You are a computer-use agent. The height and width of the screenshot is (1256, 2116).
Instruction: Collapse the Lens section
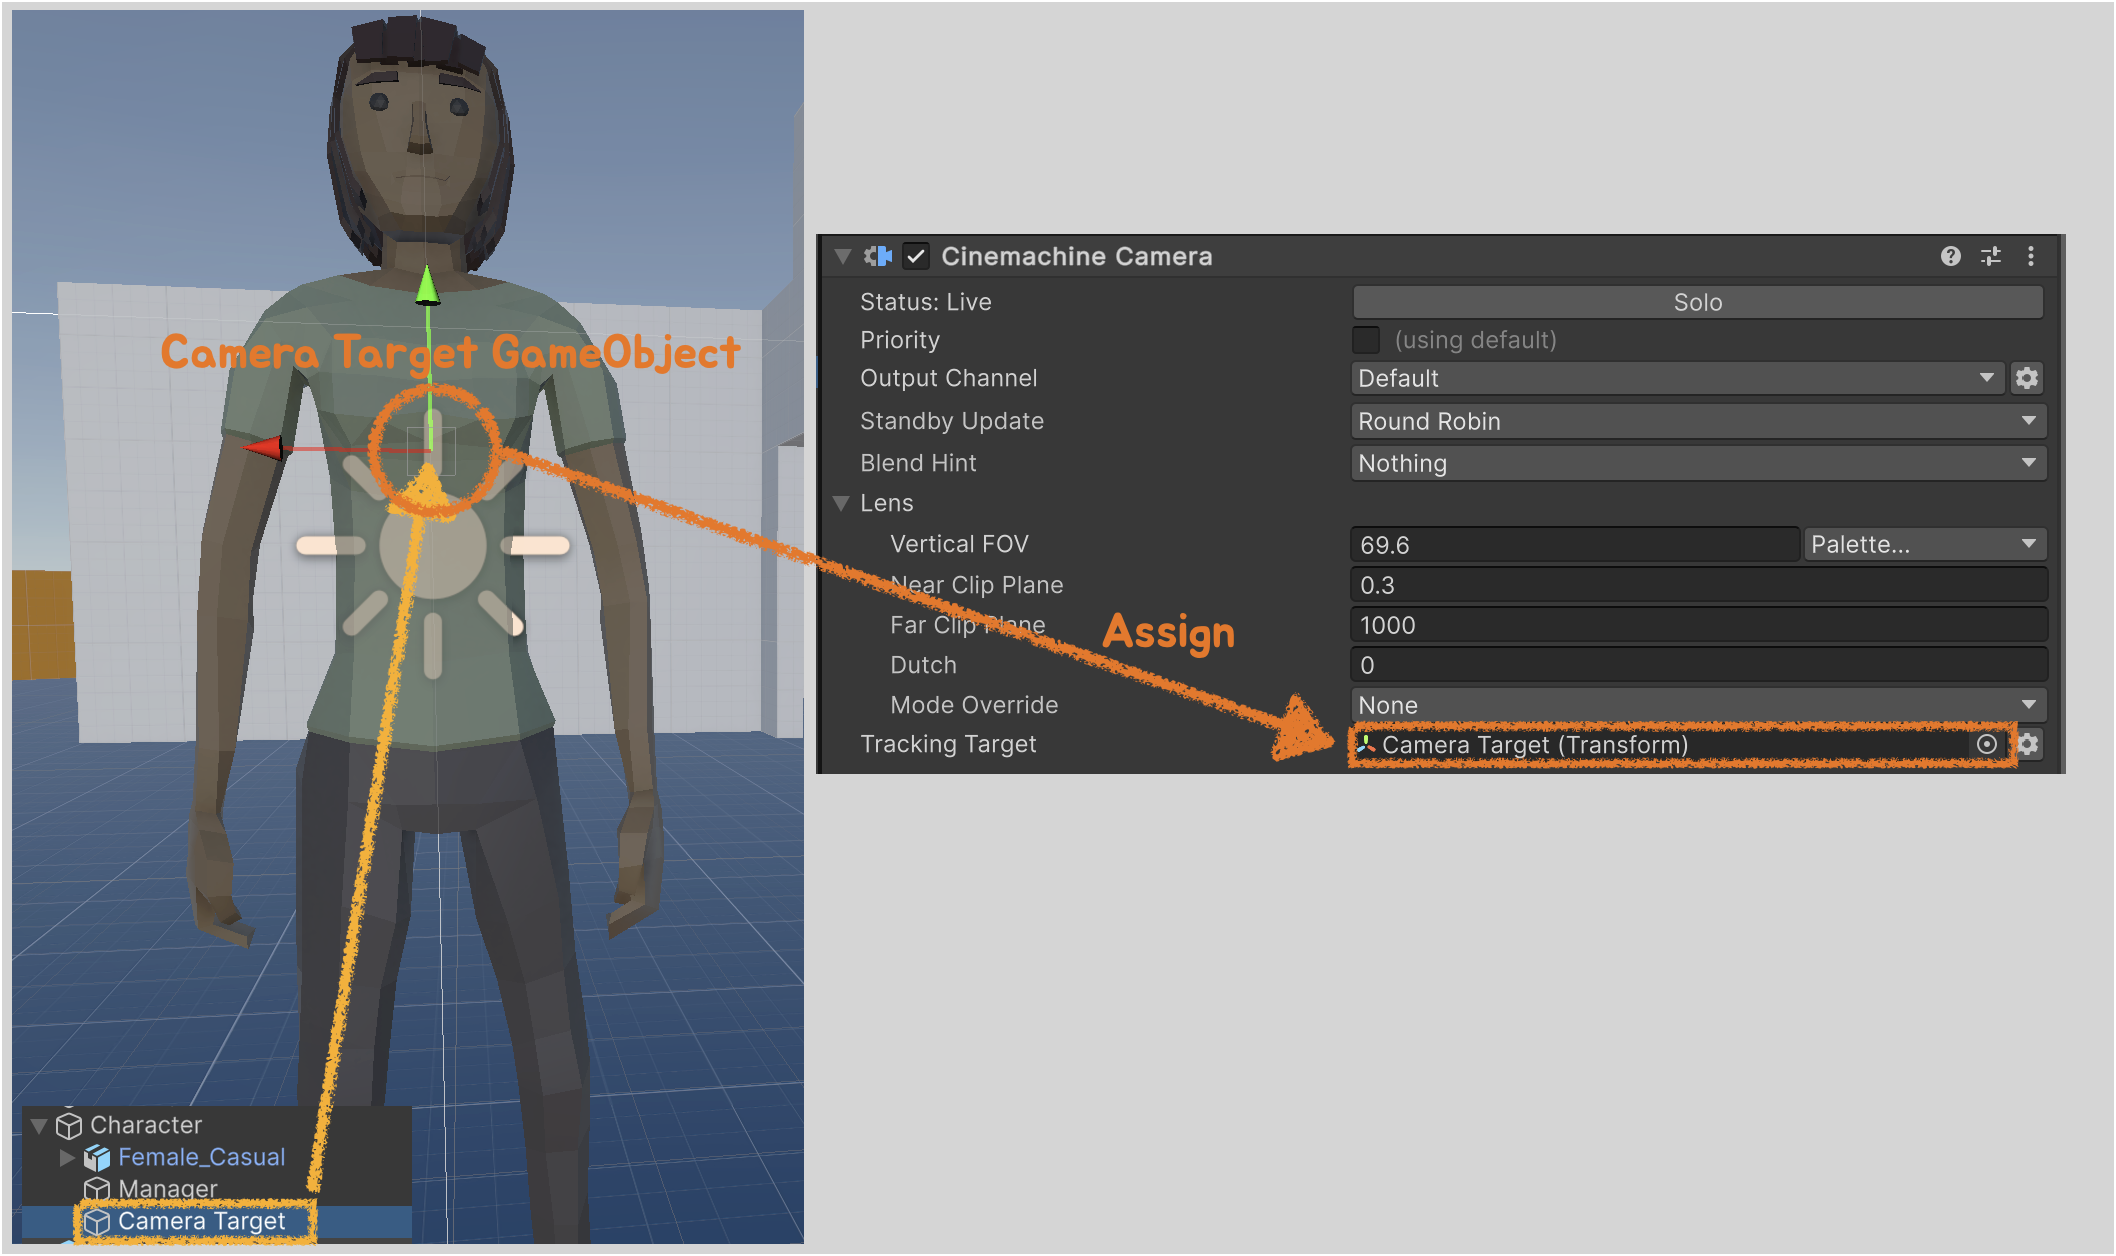point(842,503)
